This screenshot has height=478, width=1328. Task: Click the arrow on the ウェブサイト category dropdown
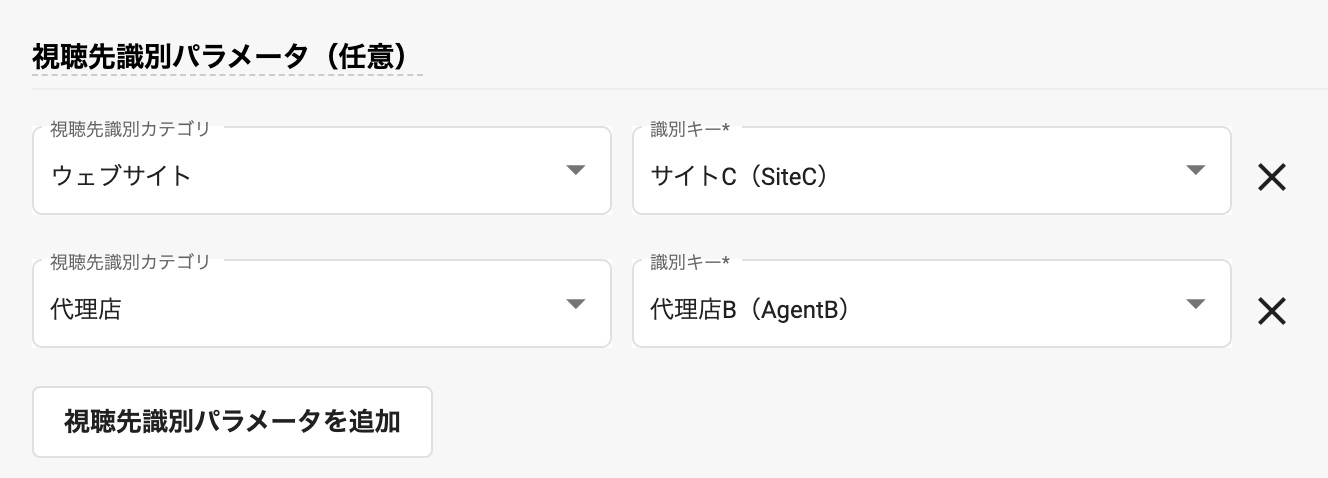pyautogui.click(x=575, y=170)
